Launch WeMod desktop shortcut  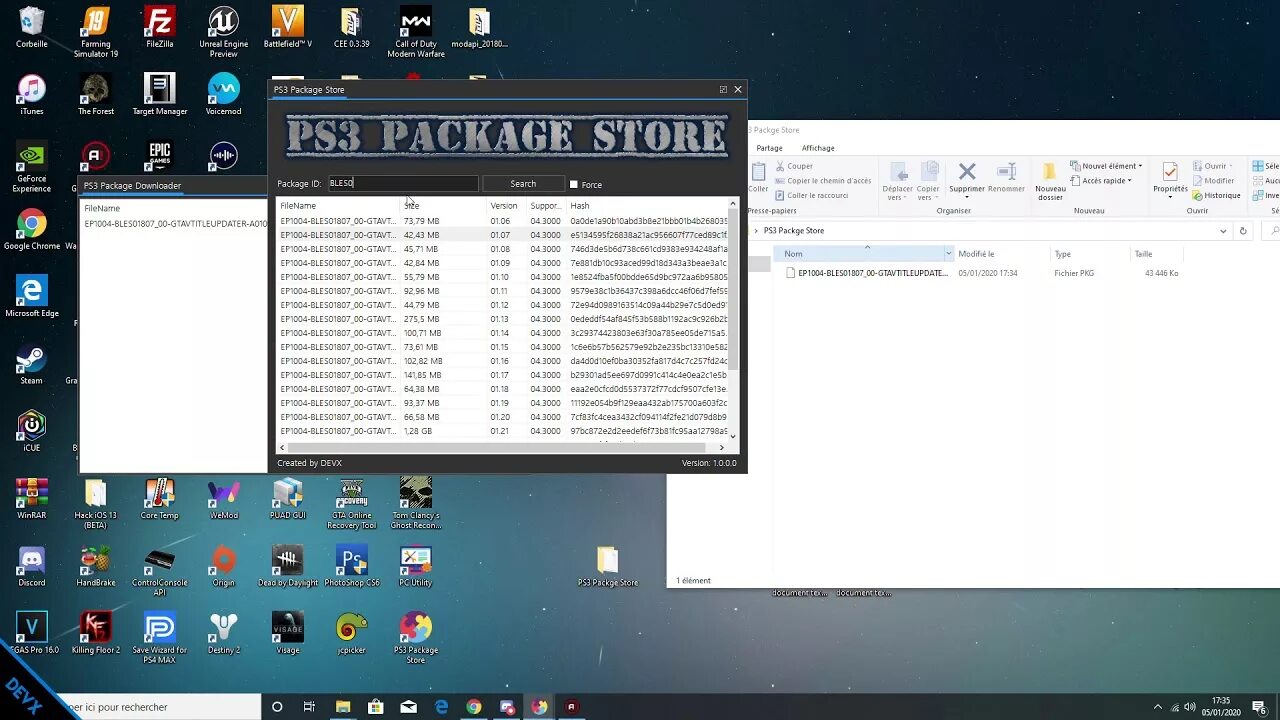(x=224, y=500)
